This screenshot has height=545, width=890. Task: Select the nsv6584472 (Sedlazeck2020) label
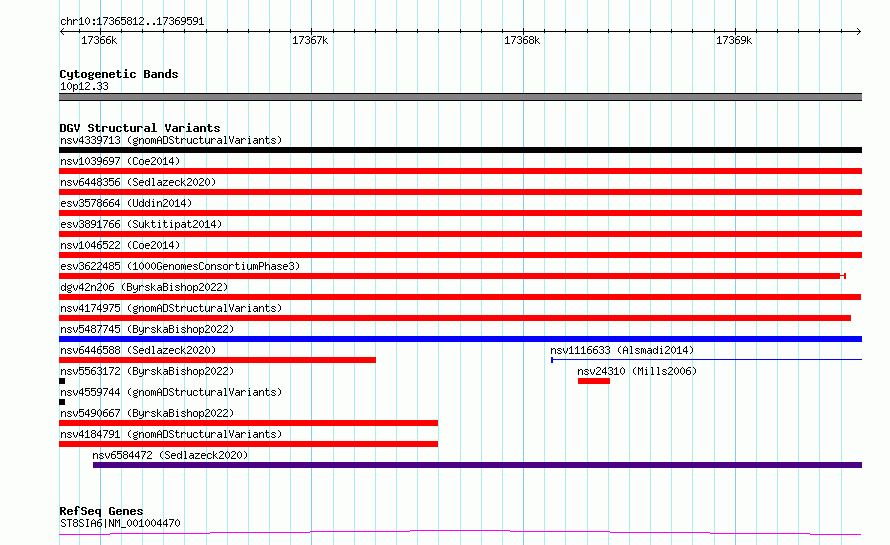point(170,455)
